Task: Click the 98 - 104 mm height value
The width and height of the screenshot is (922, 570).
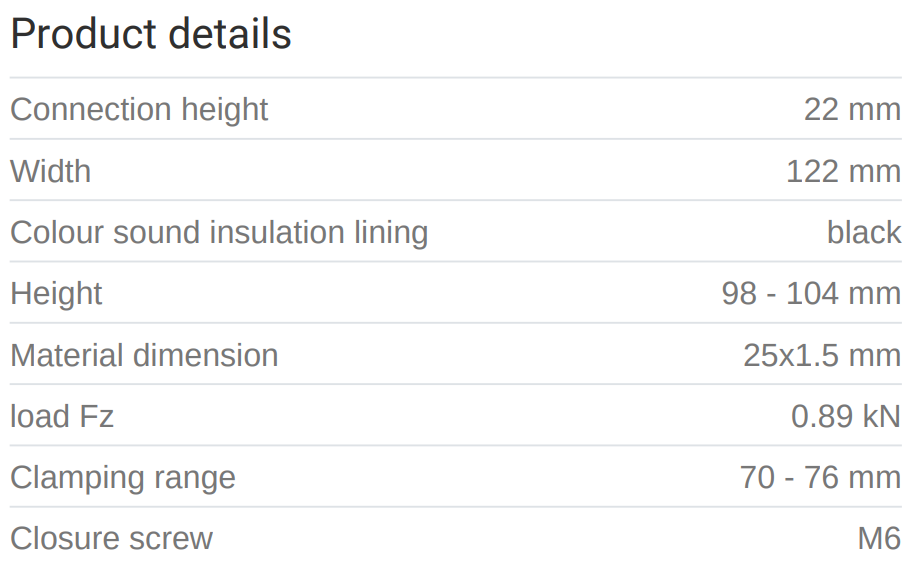Action: pyautogui.click(x=811, y=293)
